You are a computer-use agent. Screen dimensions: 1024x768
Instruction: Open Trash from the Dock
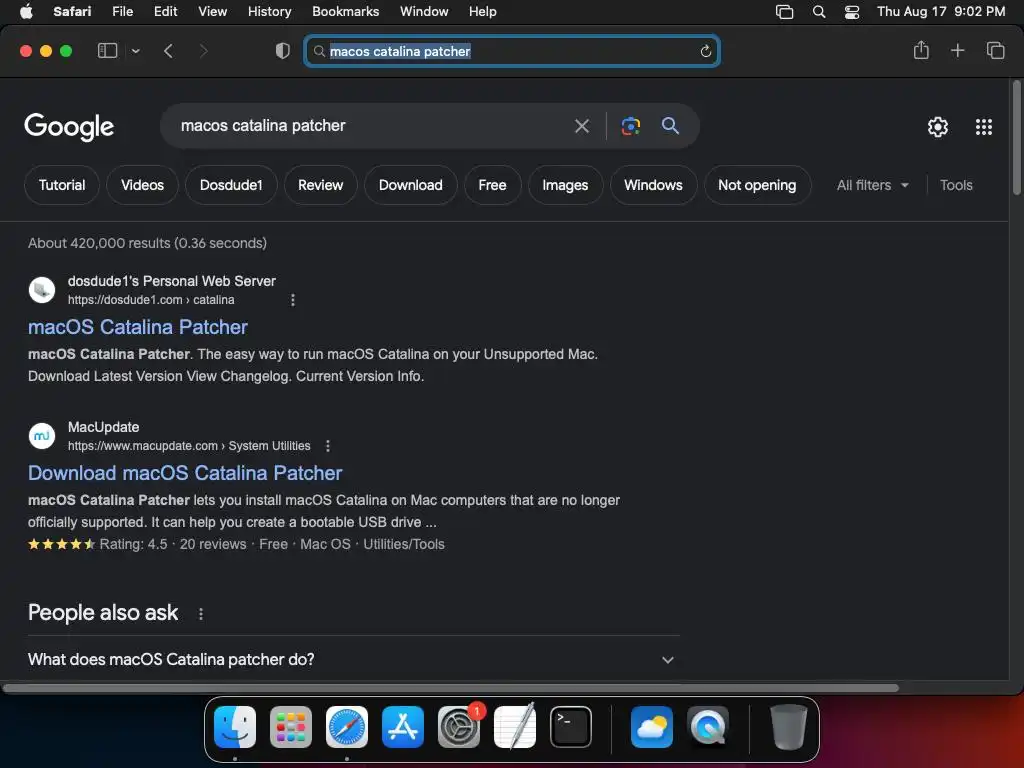coord(788,727)
